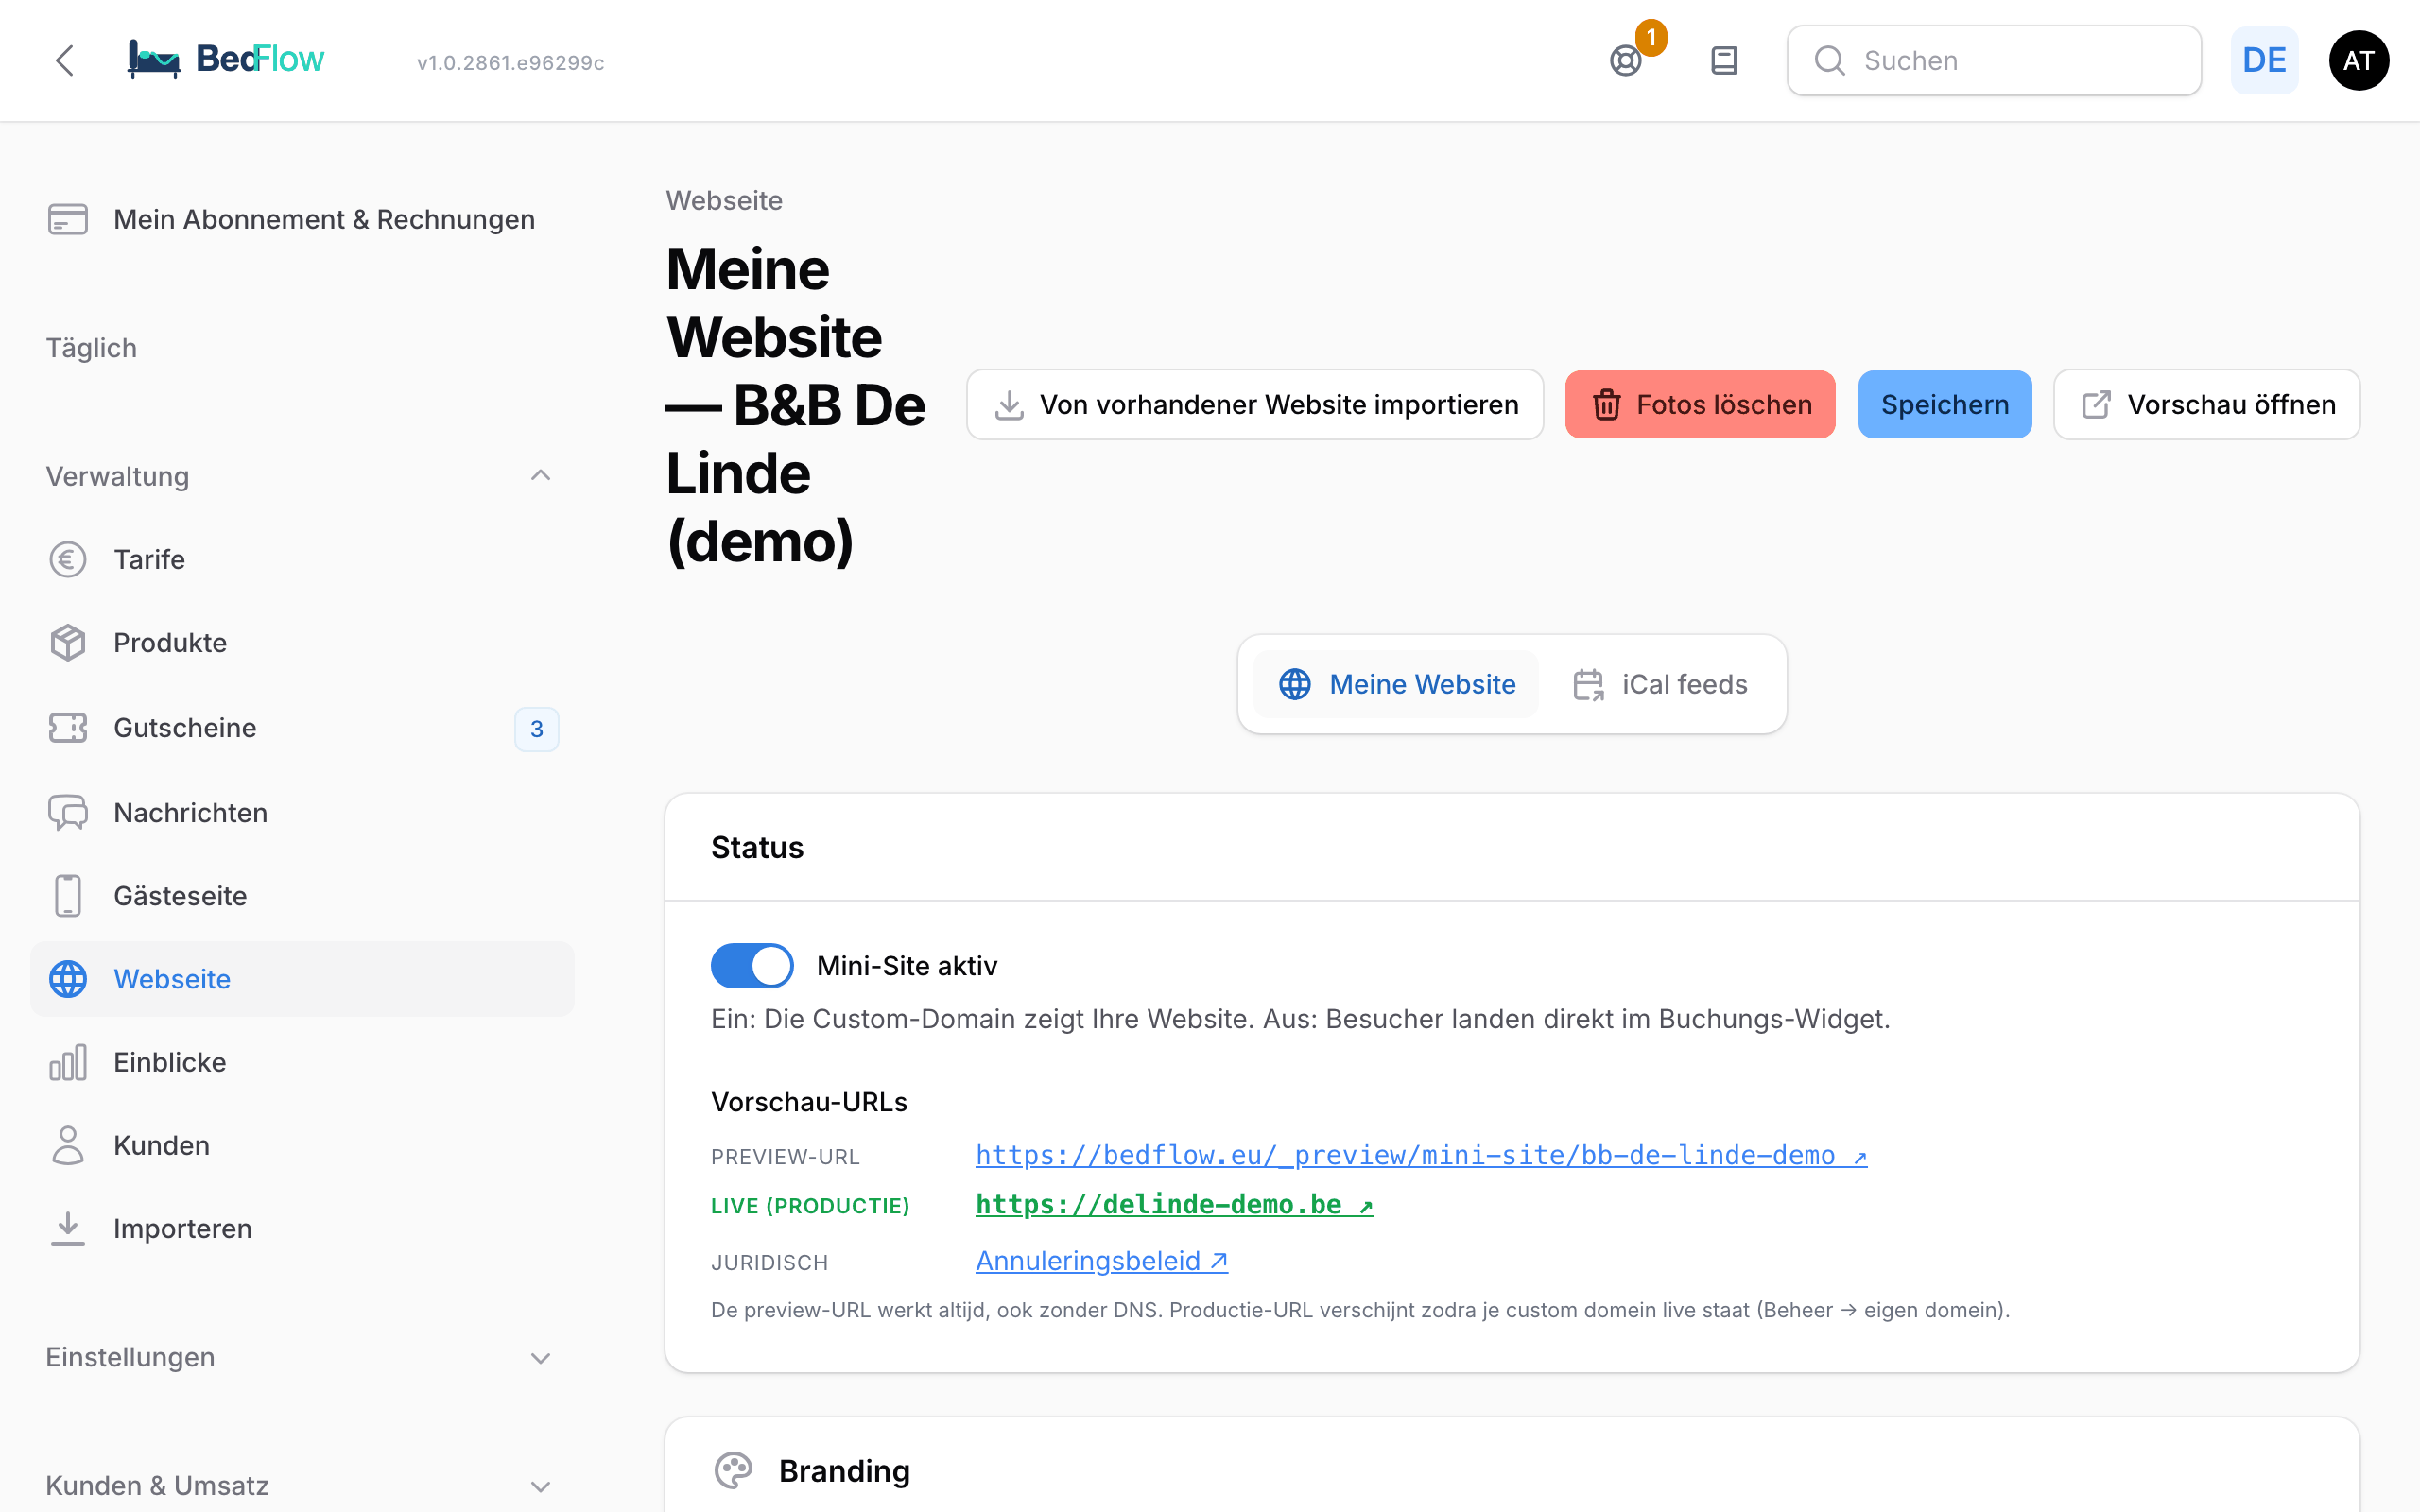Click the Täglich sidebar heading
Screen dimensions: 2420x1512
[91, 348]
